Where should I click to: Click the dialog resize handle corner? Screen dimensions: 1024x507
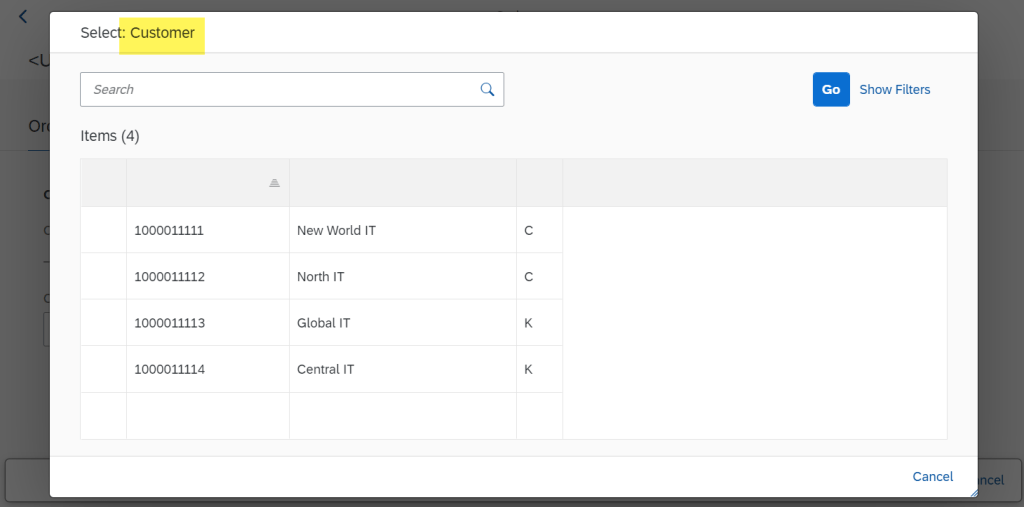(971, 490)
